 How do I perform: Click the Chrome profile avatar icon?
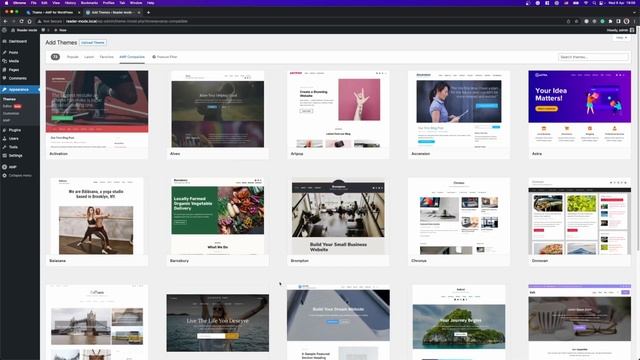627,21
